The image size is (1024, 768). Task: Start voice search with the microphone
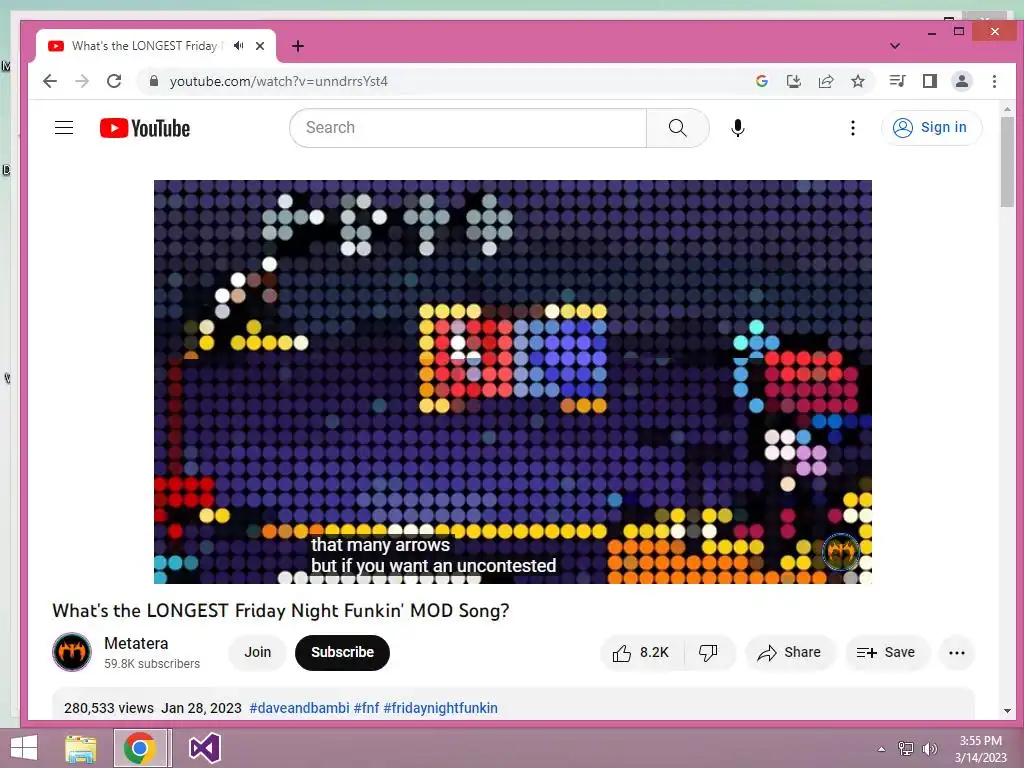pyautogui.click(x=738, y=128)
